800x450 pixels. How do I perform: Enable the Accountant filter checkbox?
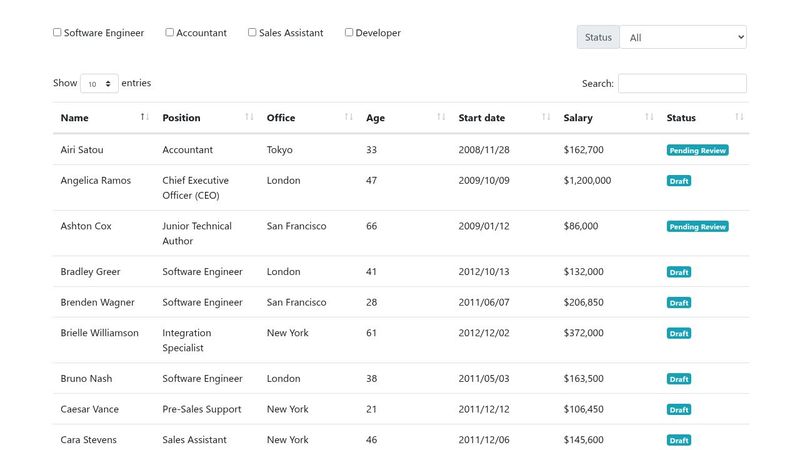point(170,32)
